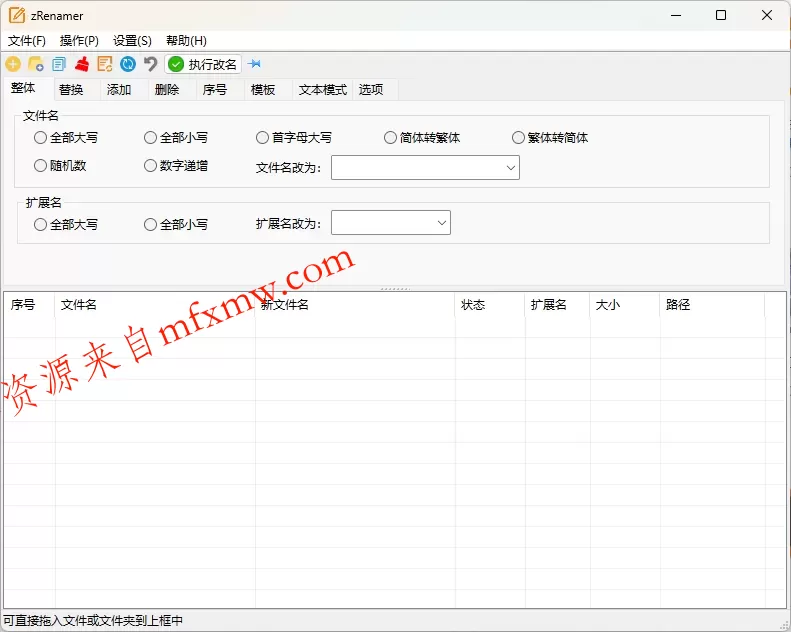
Task: Click the blue pin window icon
Action: [x=255, y=64]
